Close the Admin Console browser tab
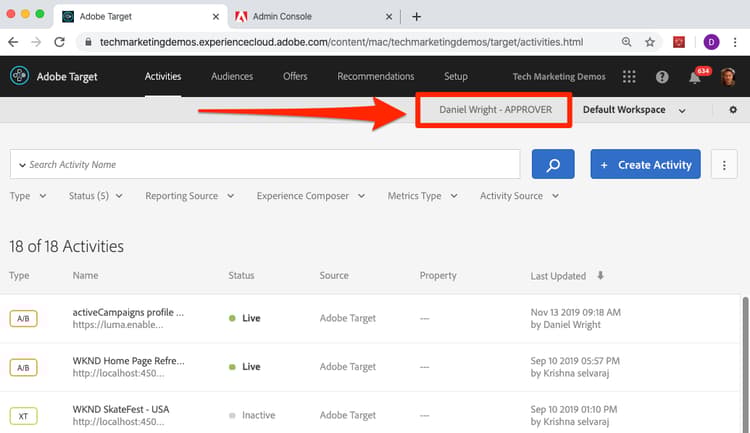750x433 pixels. (389, 17)
